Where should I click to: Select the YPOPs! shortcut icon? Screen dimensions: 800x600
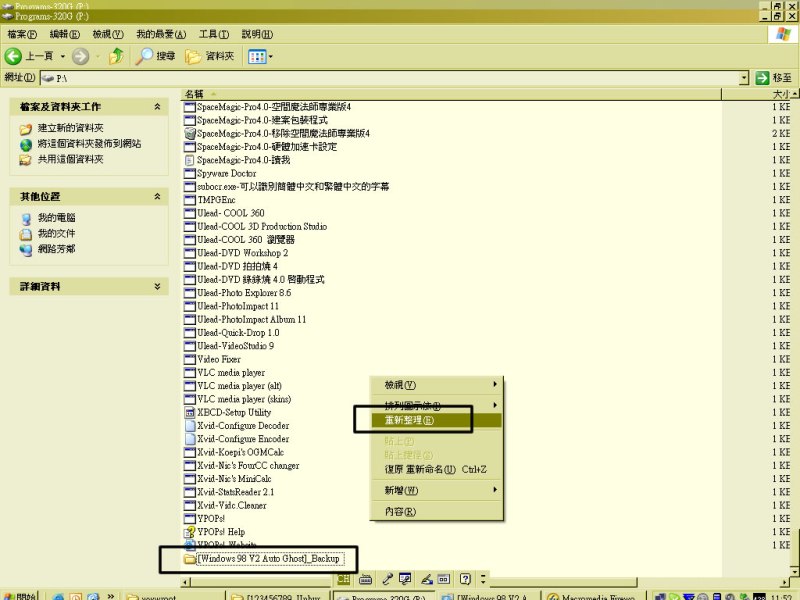coord(190,519)
